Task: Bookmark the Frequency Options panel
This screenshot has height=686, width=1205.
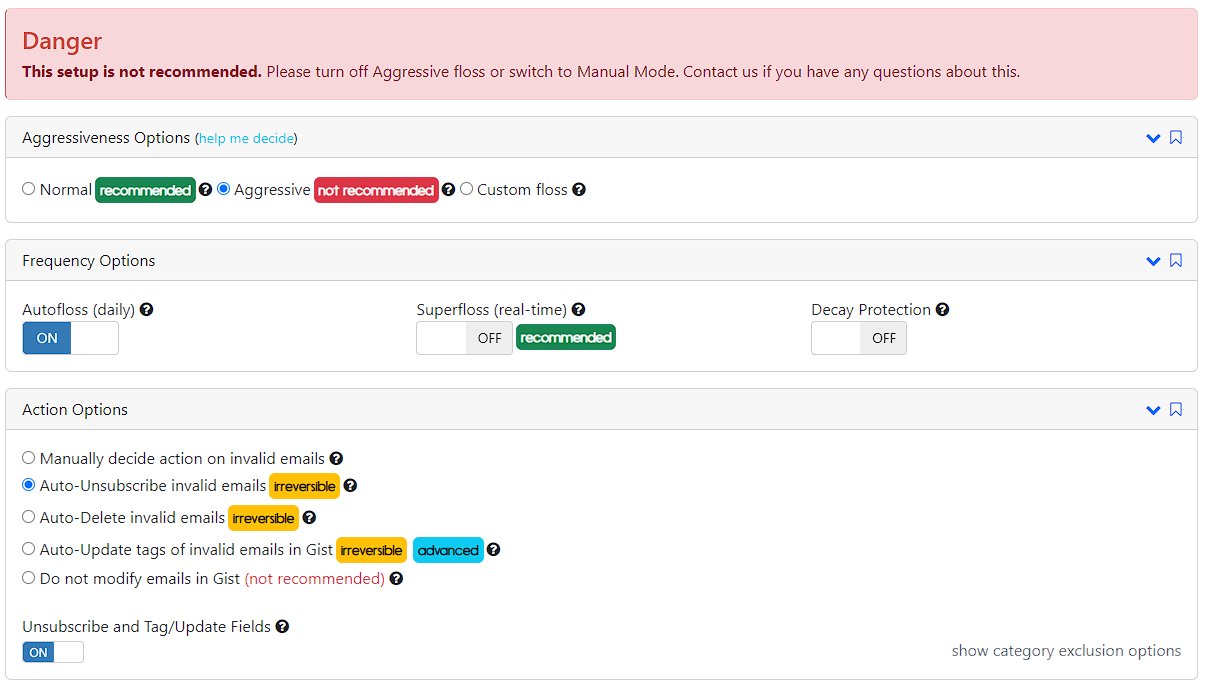Action: pyautogui.click(x=1176, y=261)
